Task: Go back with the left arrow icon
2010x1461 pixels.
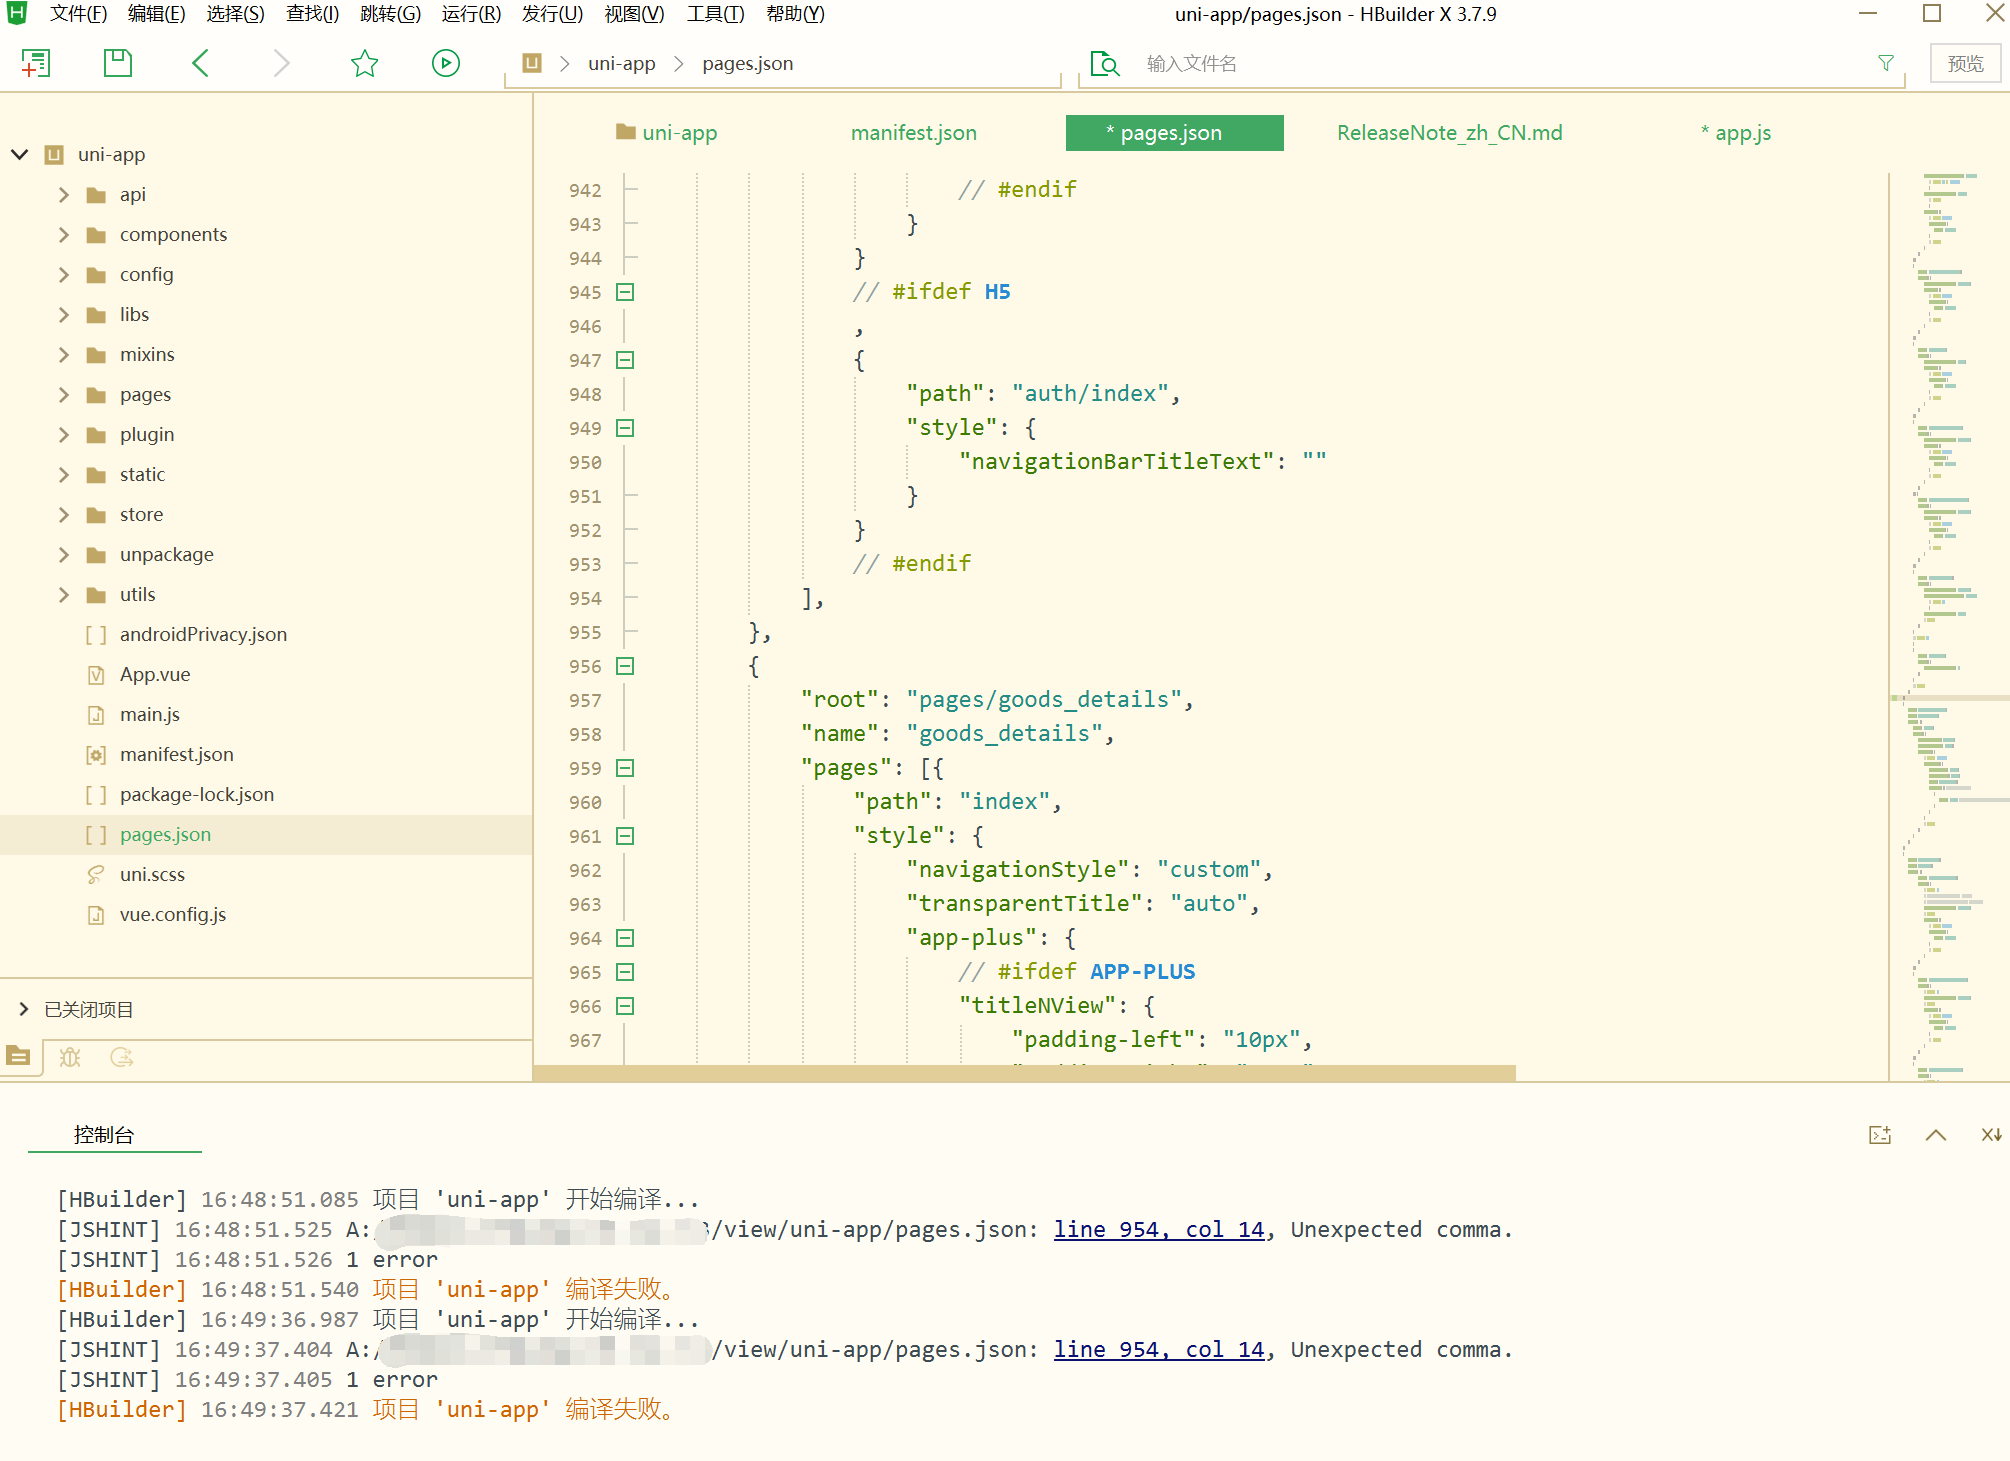Action: coord(200,64)
